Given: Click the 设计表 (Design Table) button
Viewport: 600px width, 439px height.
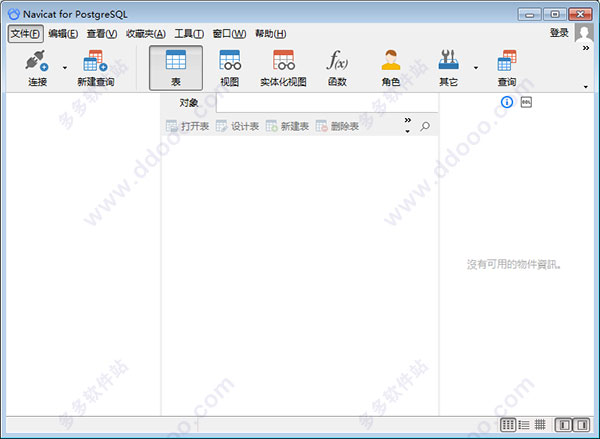Looking at the screenshot, I should [x=238, y=126].
